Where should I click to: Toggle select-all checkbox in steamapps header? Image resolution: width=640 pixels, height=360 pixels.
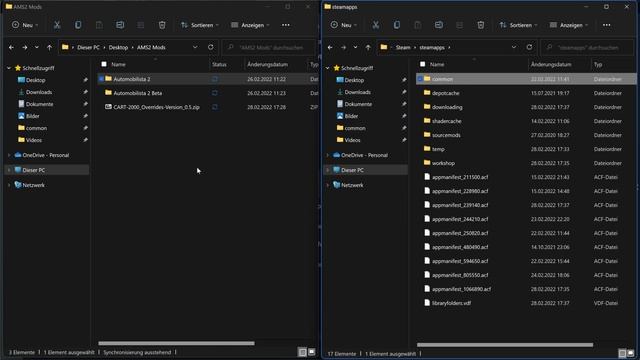(422, 64)
